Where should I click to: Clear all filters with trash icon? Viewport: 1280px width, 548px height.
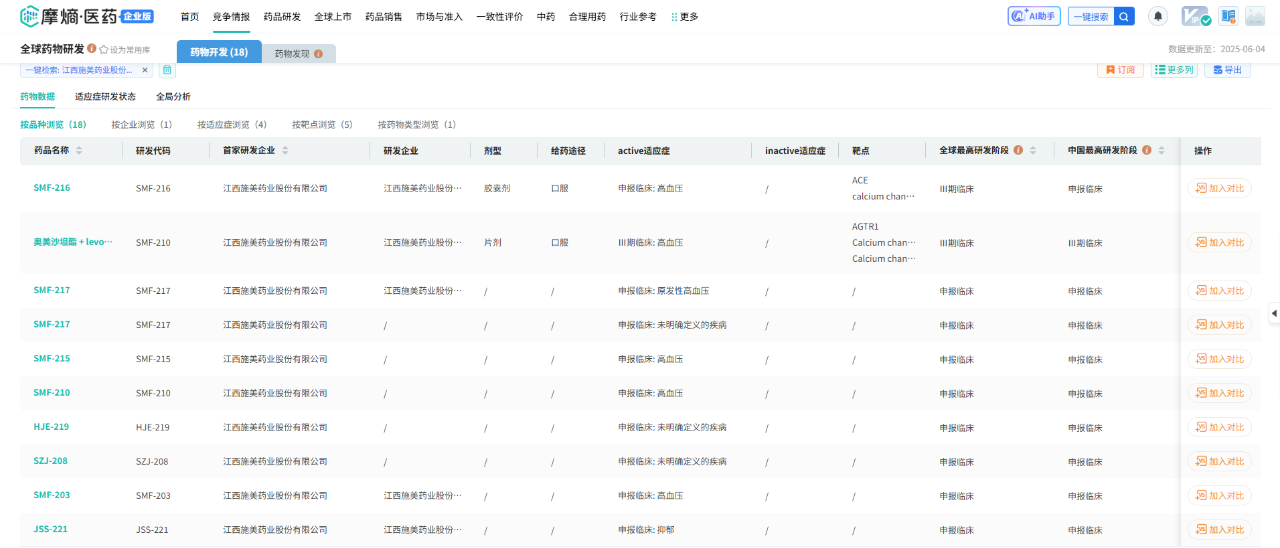[x=167, y=70]
